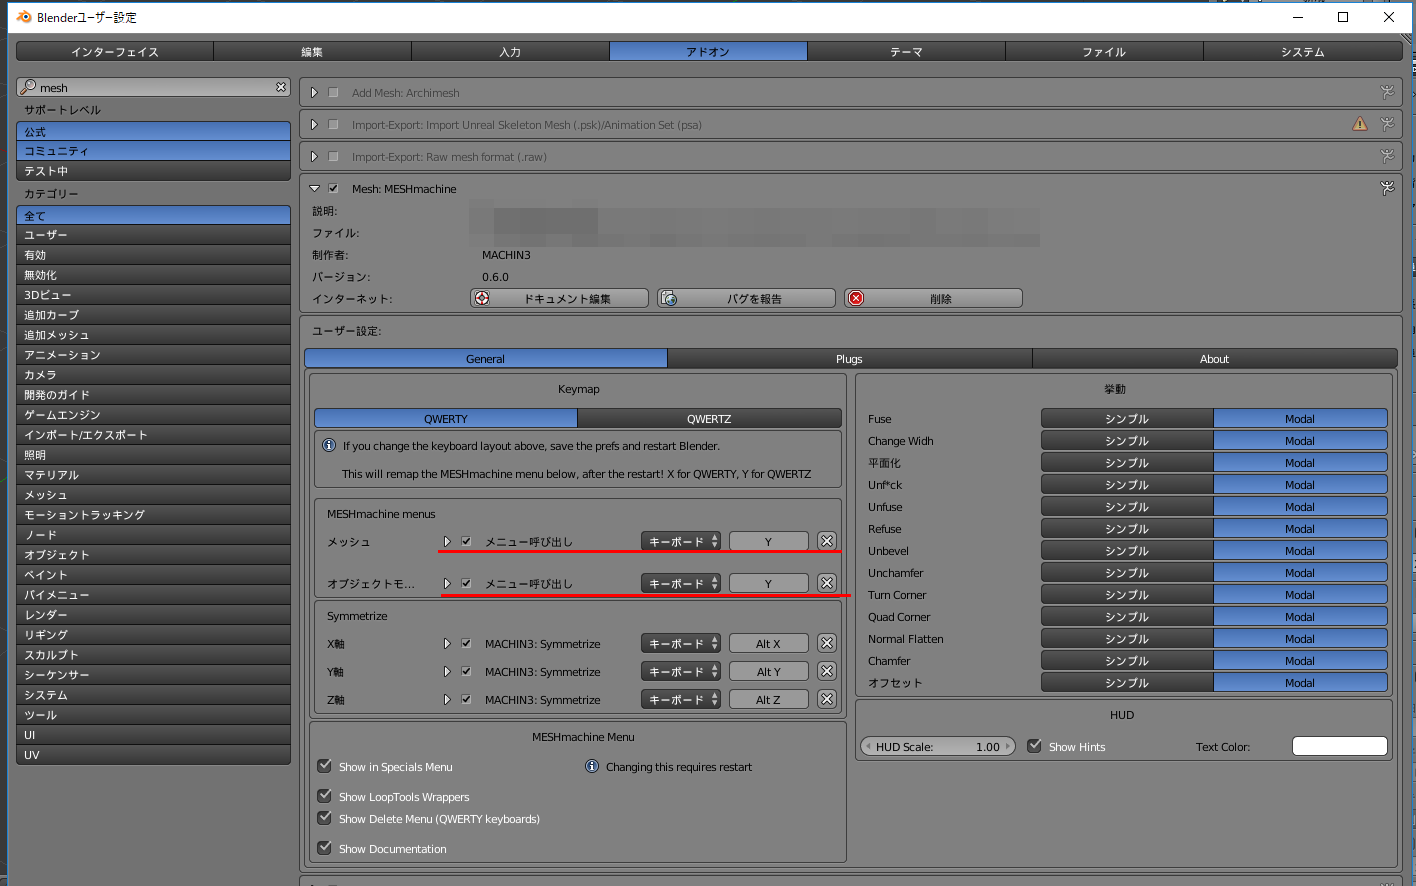The width and height of the screenshot is (1416, 886).
Task: Toggle X軸 Symmetrize keymap checkbox
Action: 466,643
